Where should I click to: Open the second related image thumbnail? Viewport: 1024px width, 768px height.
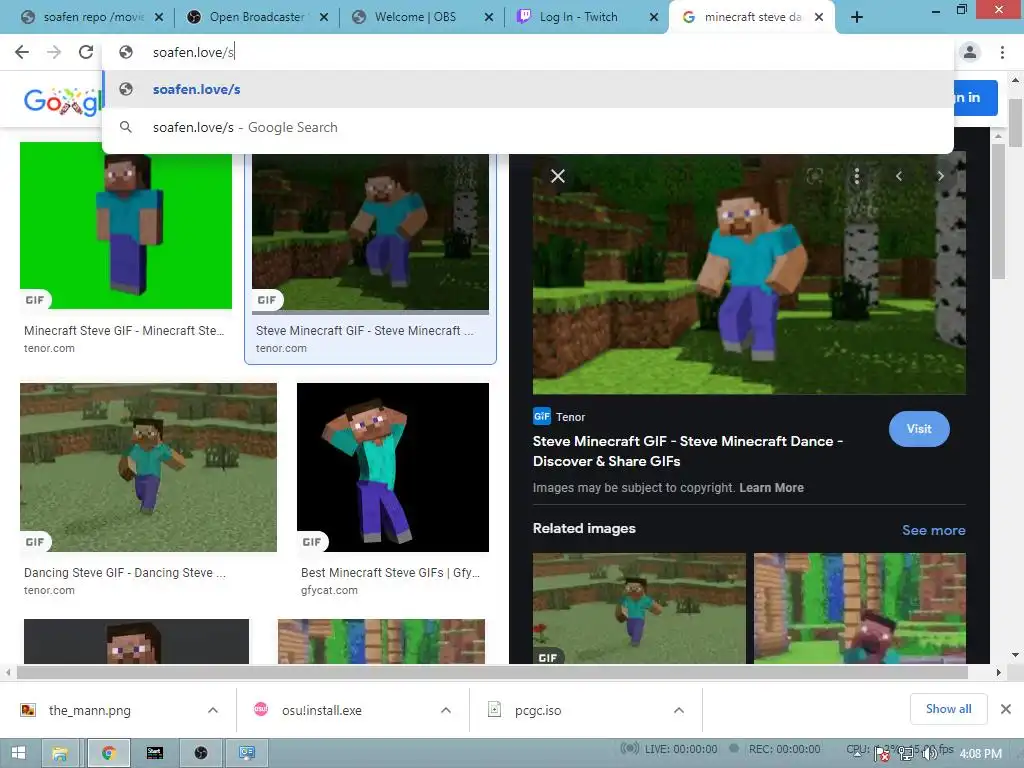(x=859, y=608)
